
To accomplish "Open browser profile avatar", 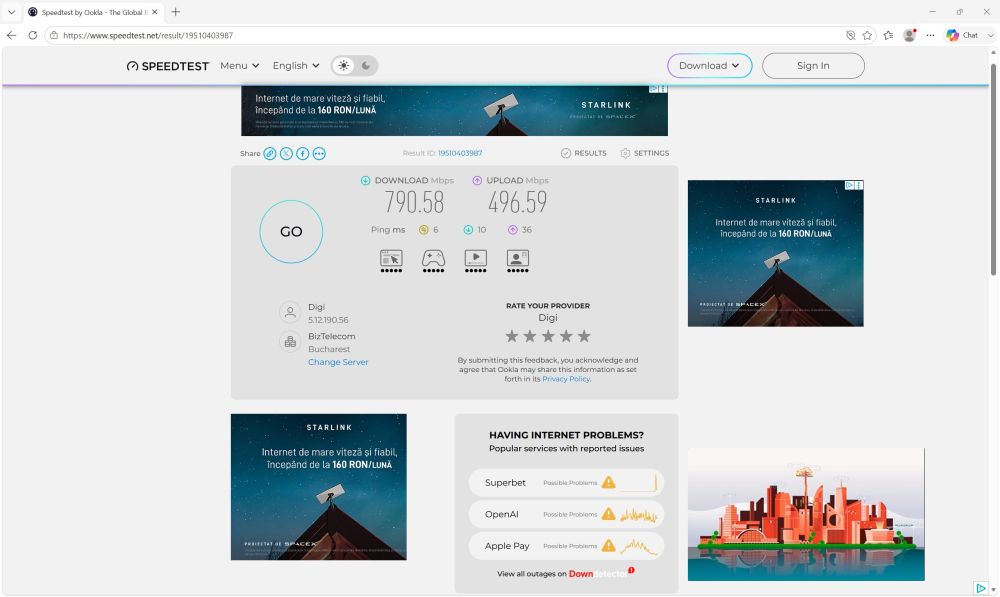I will pos(909,35).
